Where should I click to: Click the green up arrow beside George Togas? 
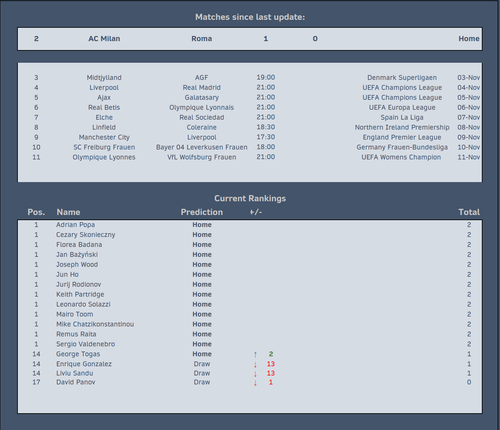[255, 354]
